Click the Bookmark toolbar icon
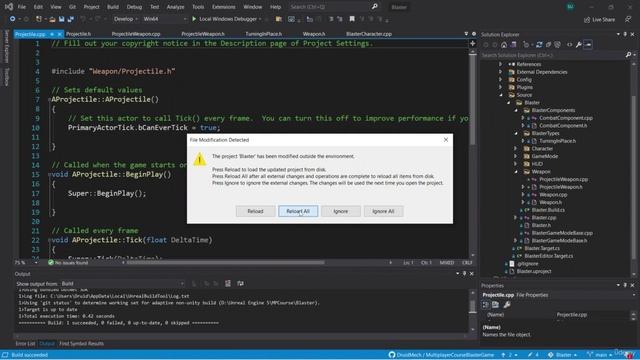The height and width of the screenshot is (360, 640). 352,19
